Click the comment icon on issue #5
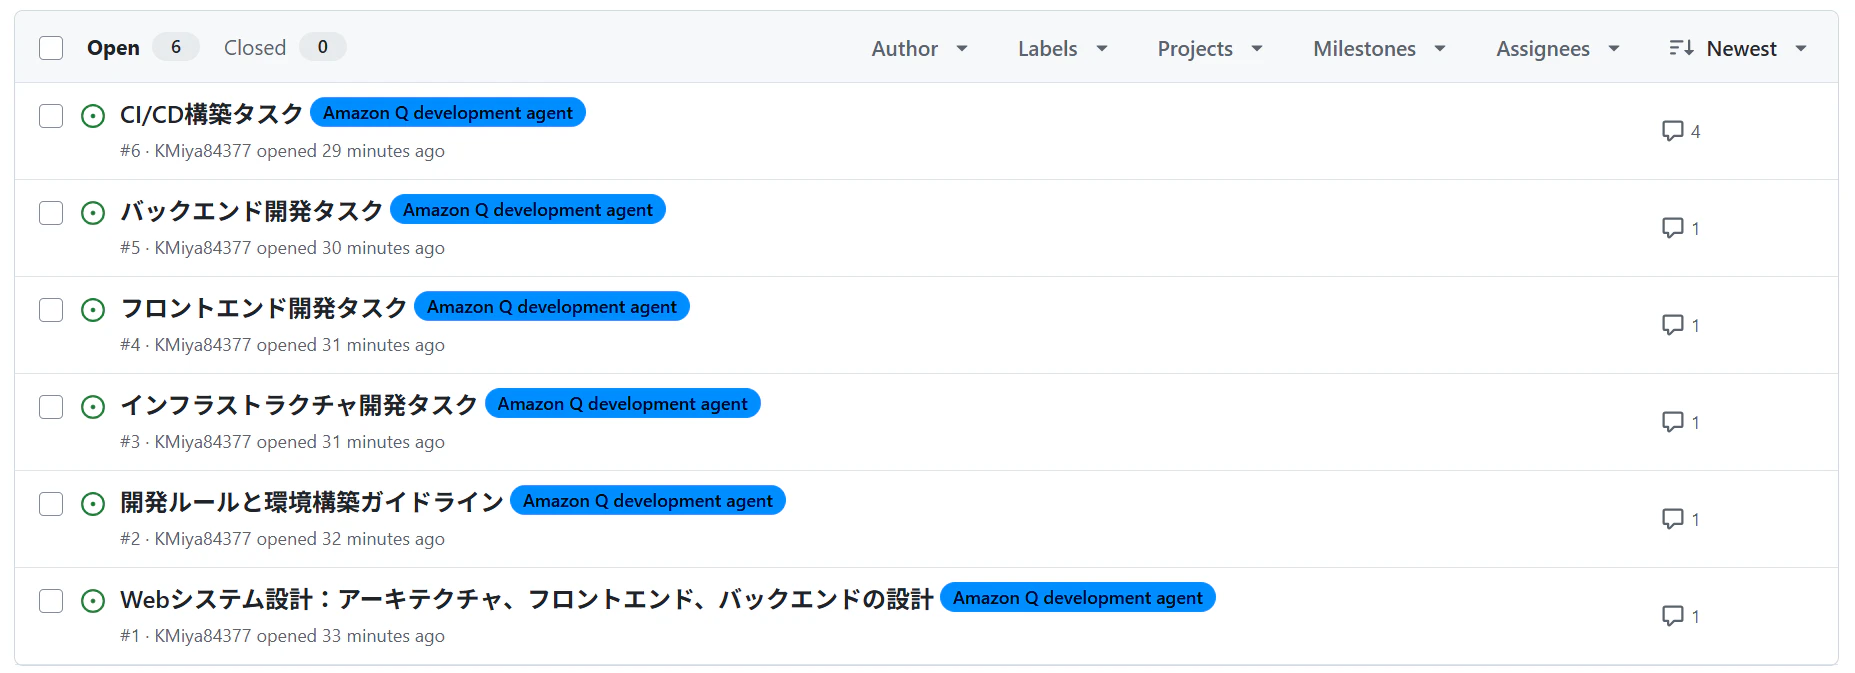Image resolution: width=1855 pixels, height=673 pixels. pyautogui.click(x=1672, y=228)
